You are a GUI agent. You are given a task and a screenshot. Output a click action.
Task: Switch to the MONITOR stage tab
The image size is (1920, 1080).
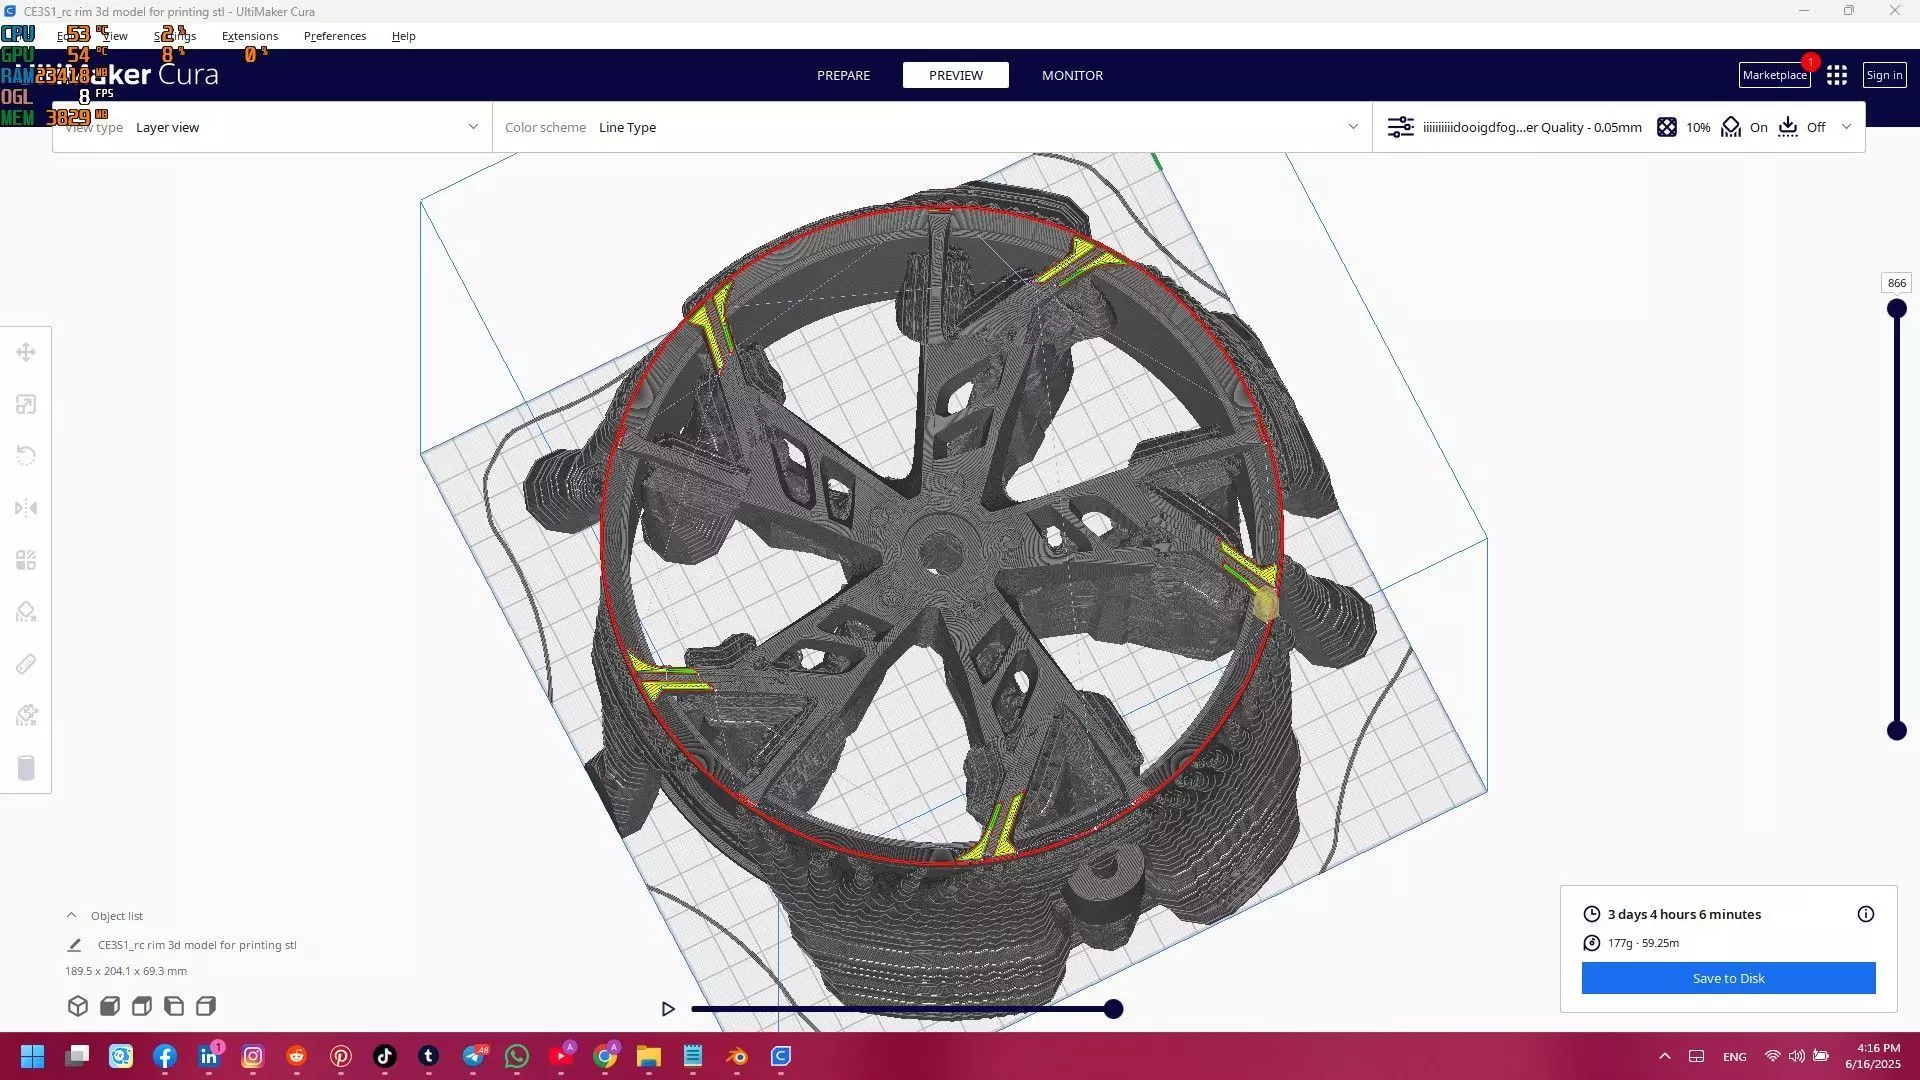click(x=1072, y=75)
